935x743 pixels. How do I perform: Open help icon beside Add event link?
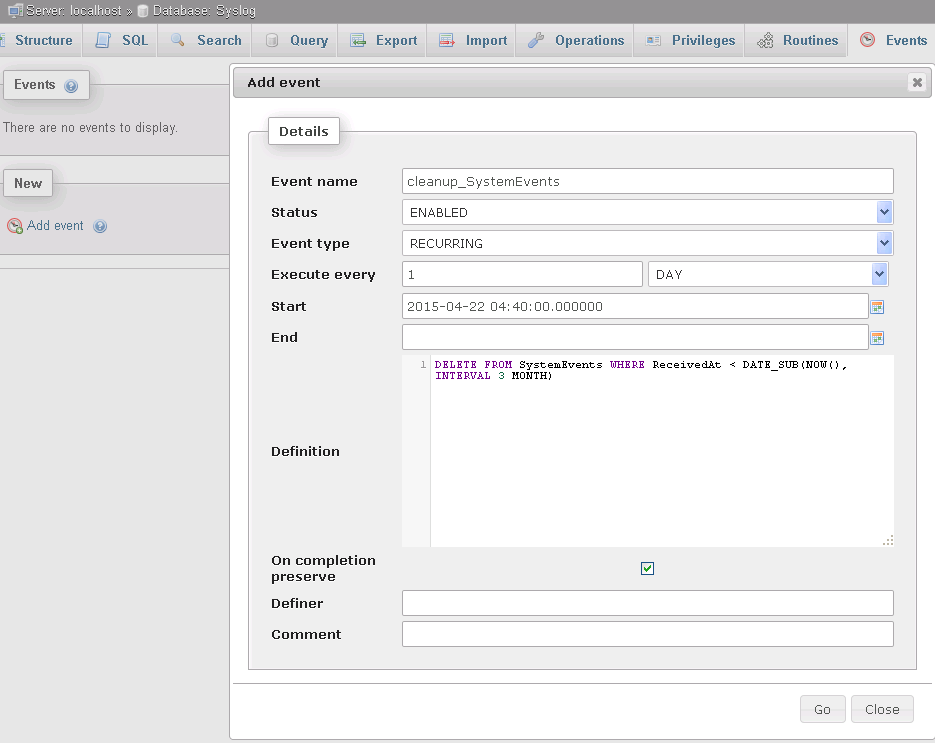point(100,226)
